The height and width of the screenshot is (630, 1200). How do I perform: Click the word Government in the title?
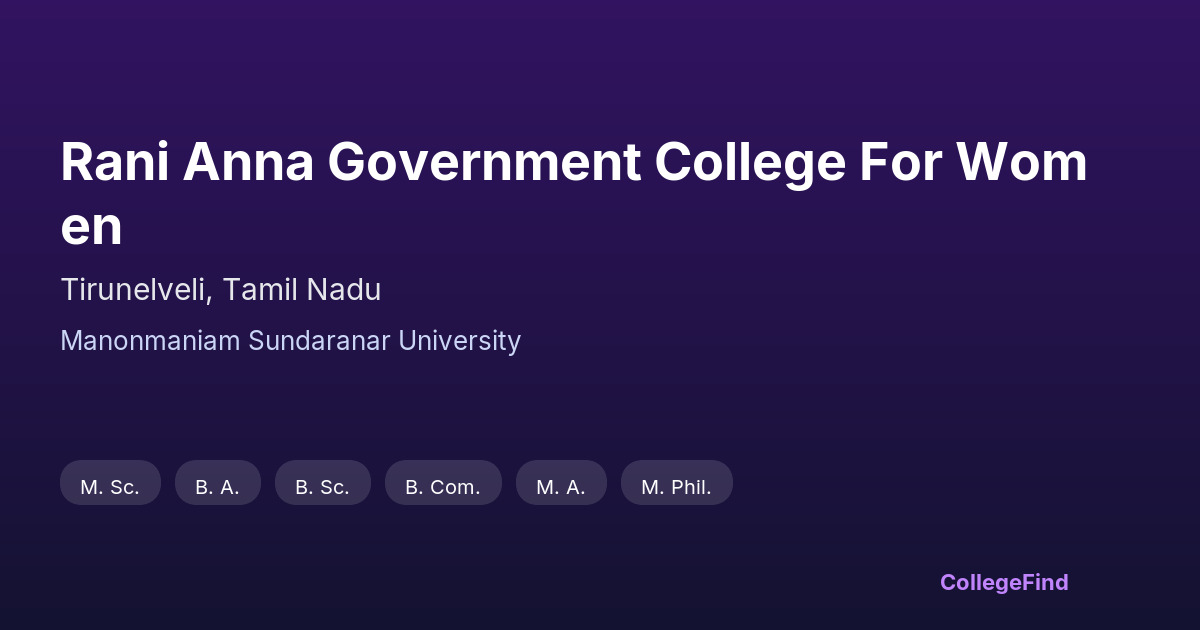pyautogui.click(x=484, y=163)
